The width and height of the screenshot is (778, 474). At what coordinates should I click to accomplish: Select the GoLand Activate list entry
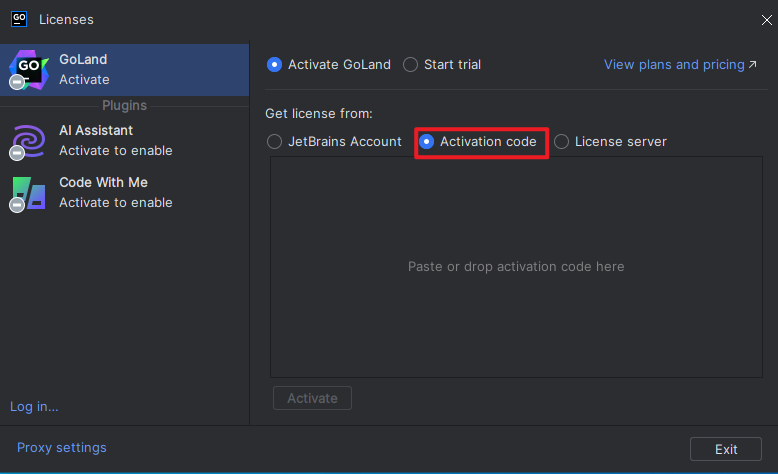pos(125,70)
